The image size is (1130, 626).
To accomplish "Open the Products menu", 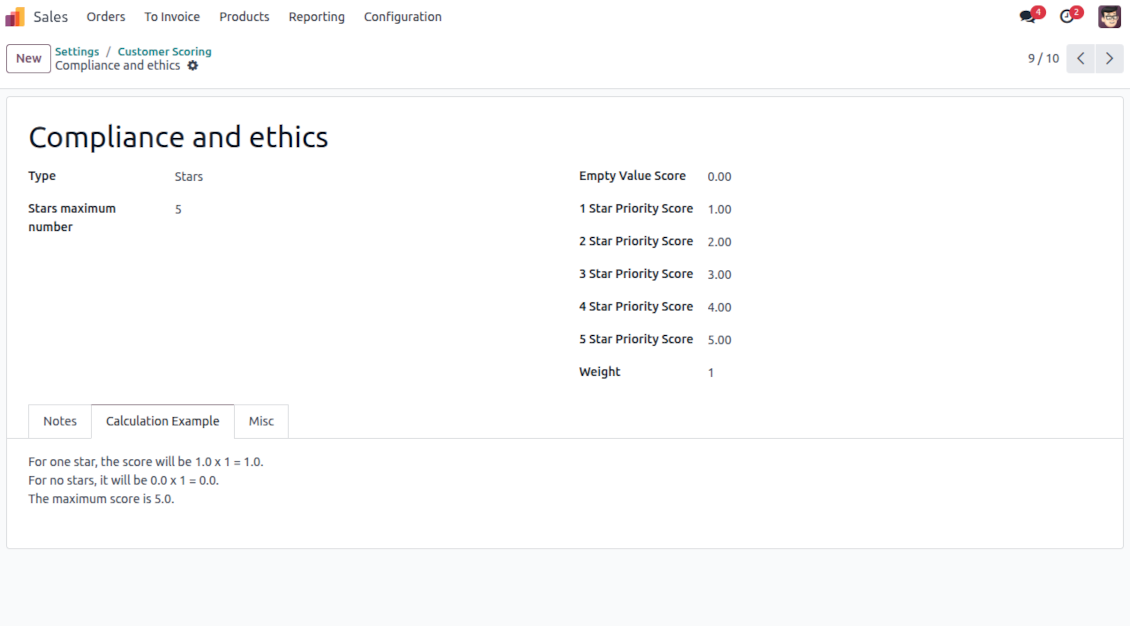I will pyautogui.click(x=244, y=17).
